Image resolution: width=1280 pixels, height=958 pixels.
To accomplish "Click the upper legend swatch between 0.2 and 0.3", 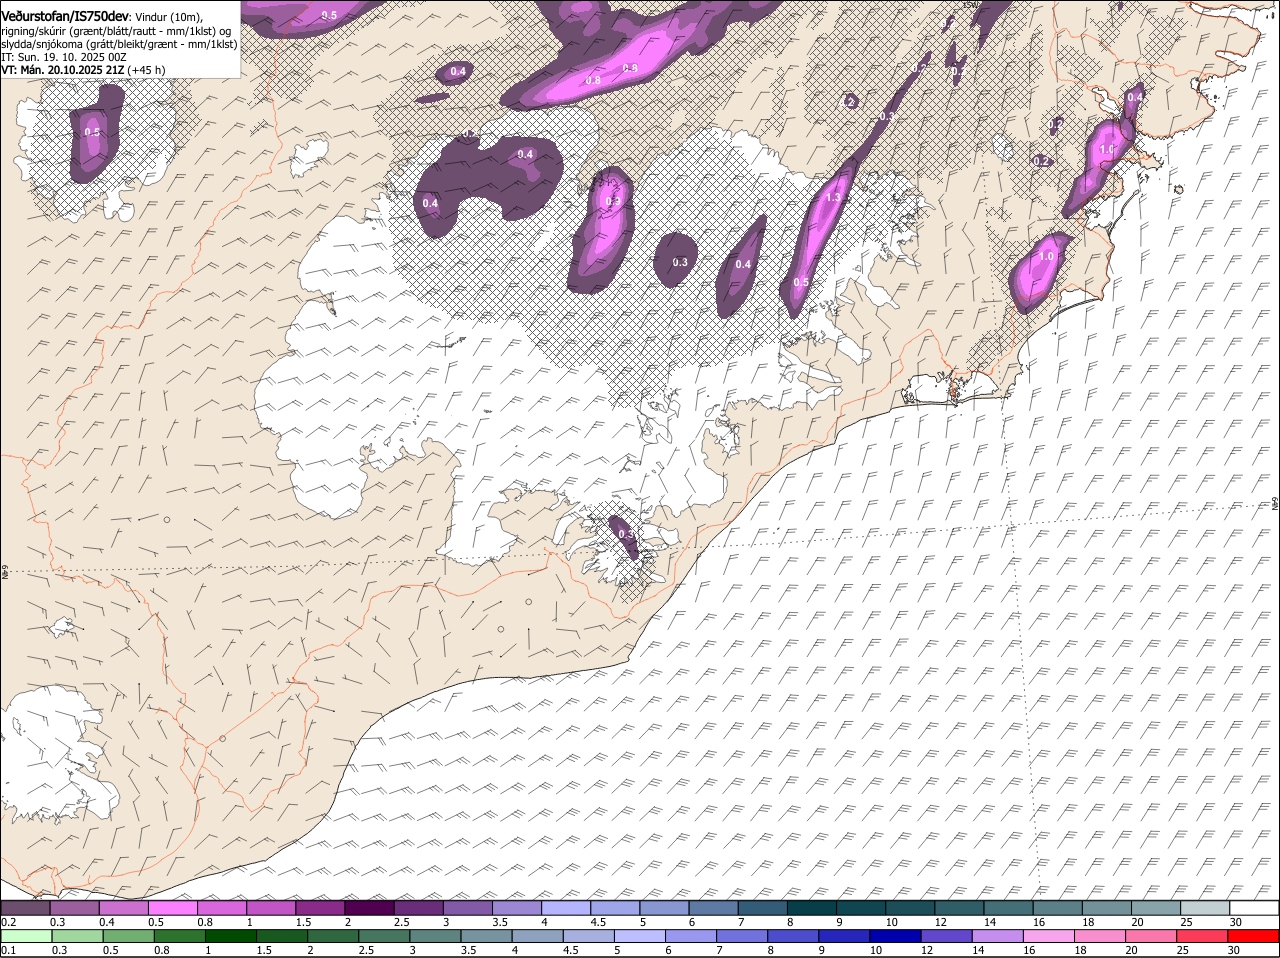I will pyautogui.click(x=25, y=908).
